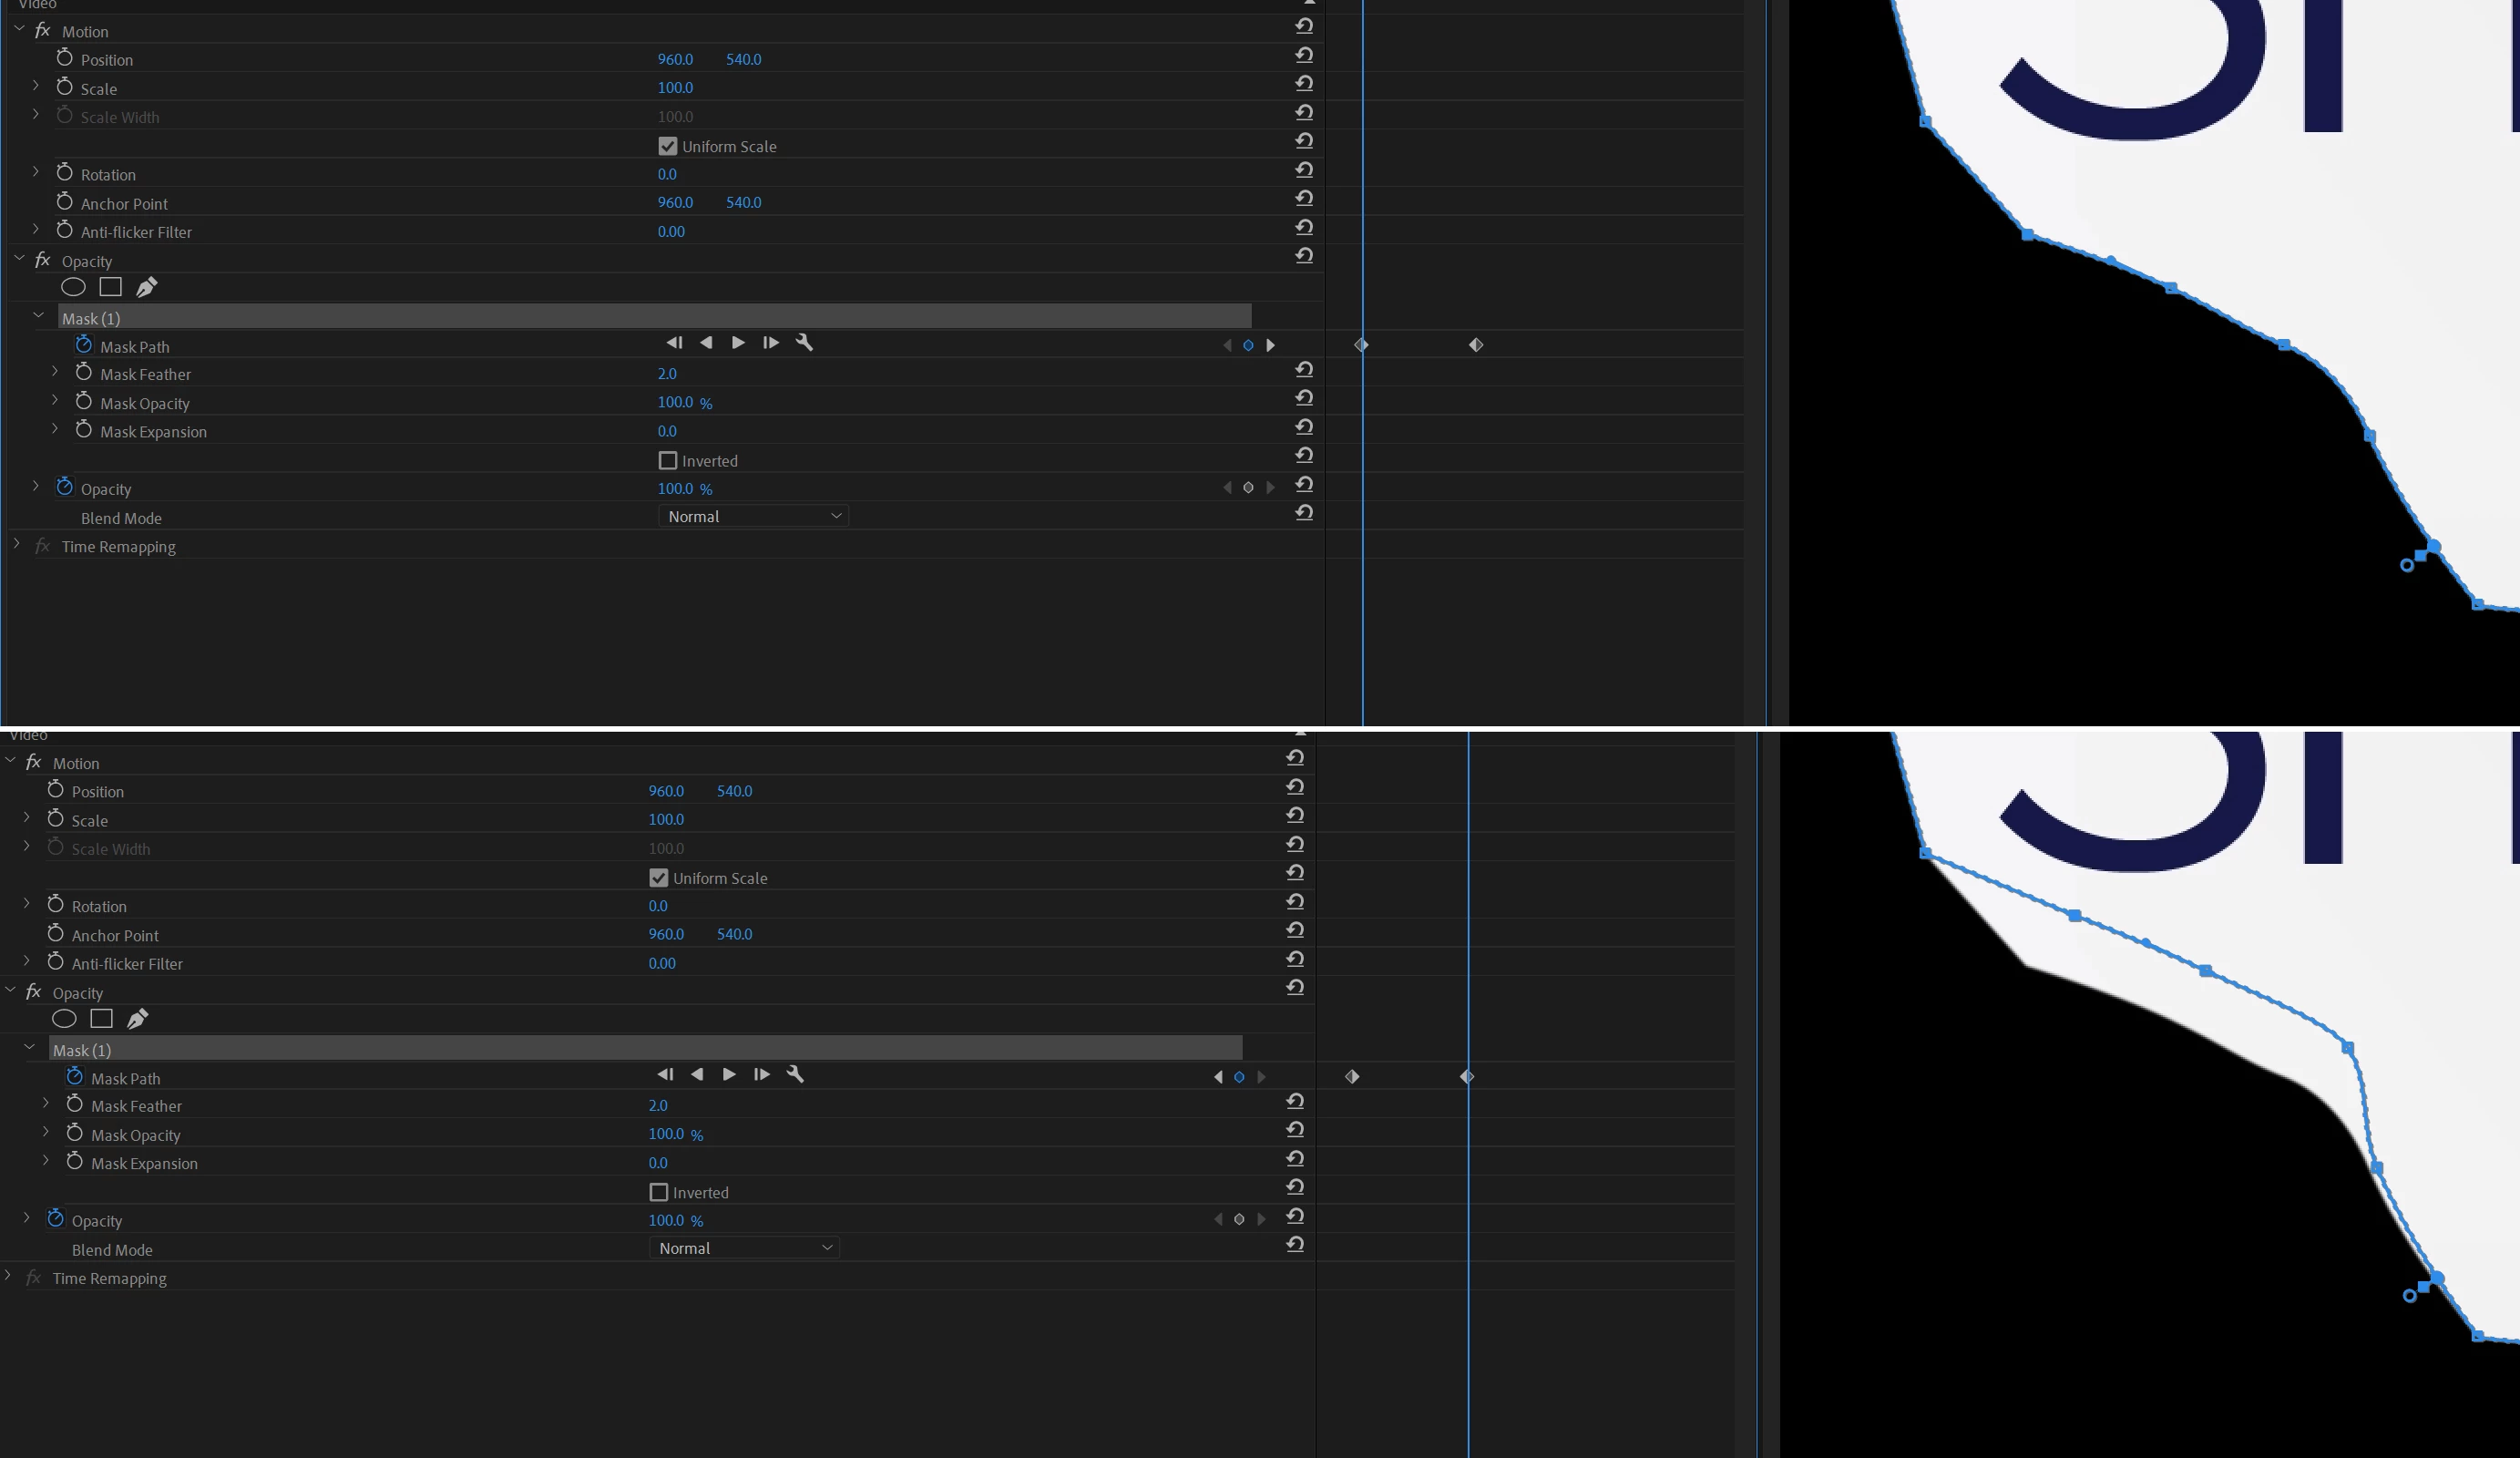Image resolution: width=2520 pixels, height=1458 pixels.
Task: Toggle Mask Path stopwatch animation, lower panel
Action: [x=75, y=1077]
